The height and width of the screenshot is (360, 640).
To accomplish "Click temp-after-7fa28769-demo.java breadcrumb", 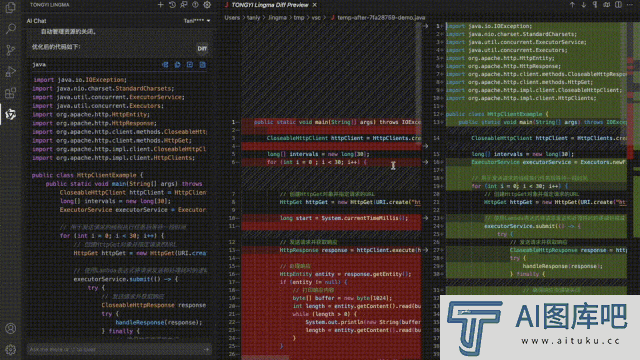I will pyautogui.click(x=381, y=18).
